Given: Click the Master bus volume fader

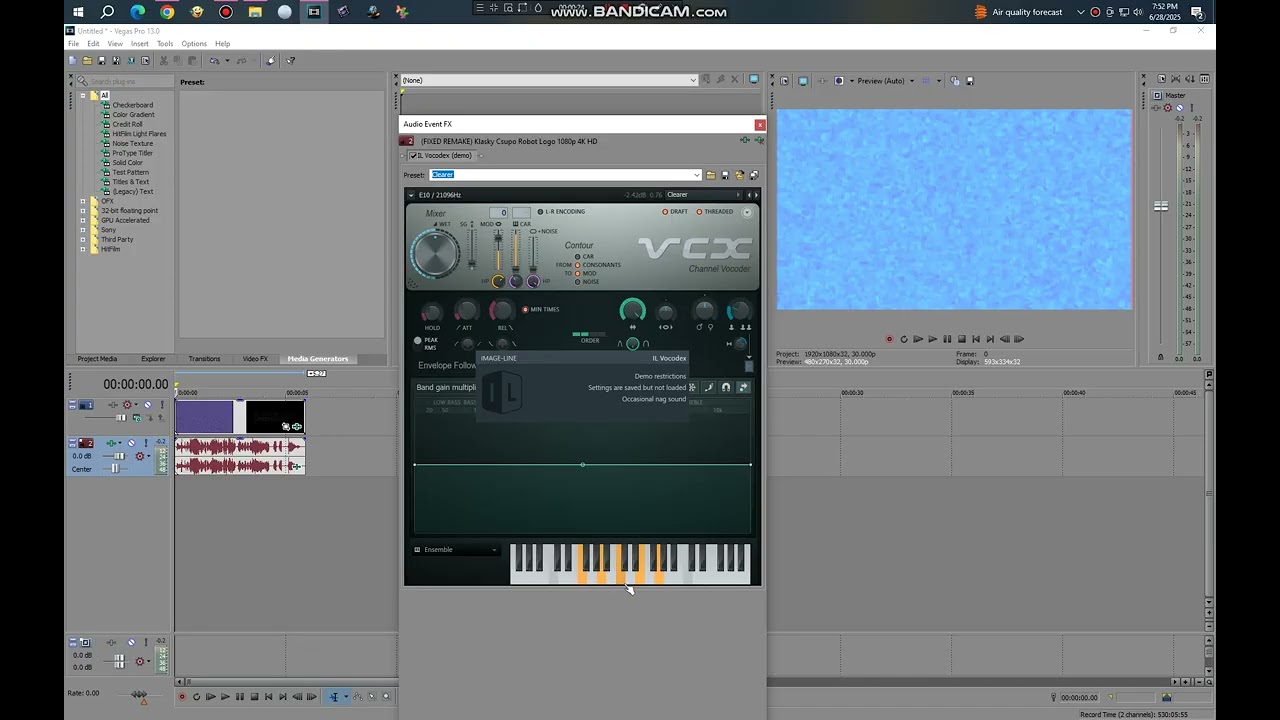Looking at the screenshot, I should tap(1161, 206).
